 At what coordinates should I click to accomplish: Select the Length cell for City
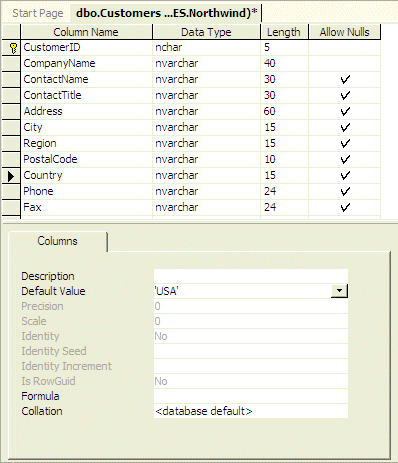point(284,128)
